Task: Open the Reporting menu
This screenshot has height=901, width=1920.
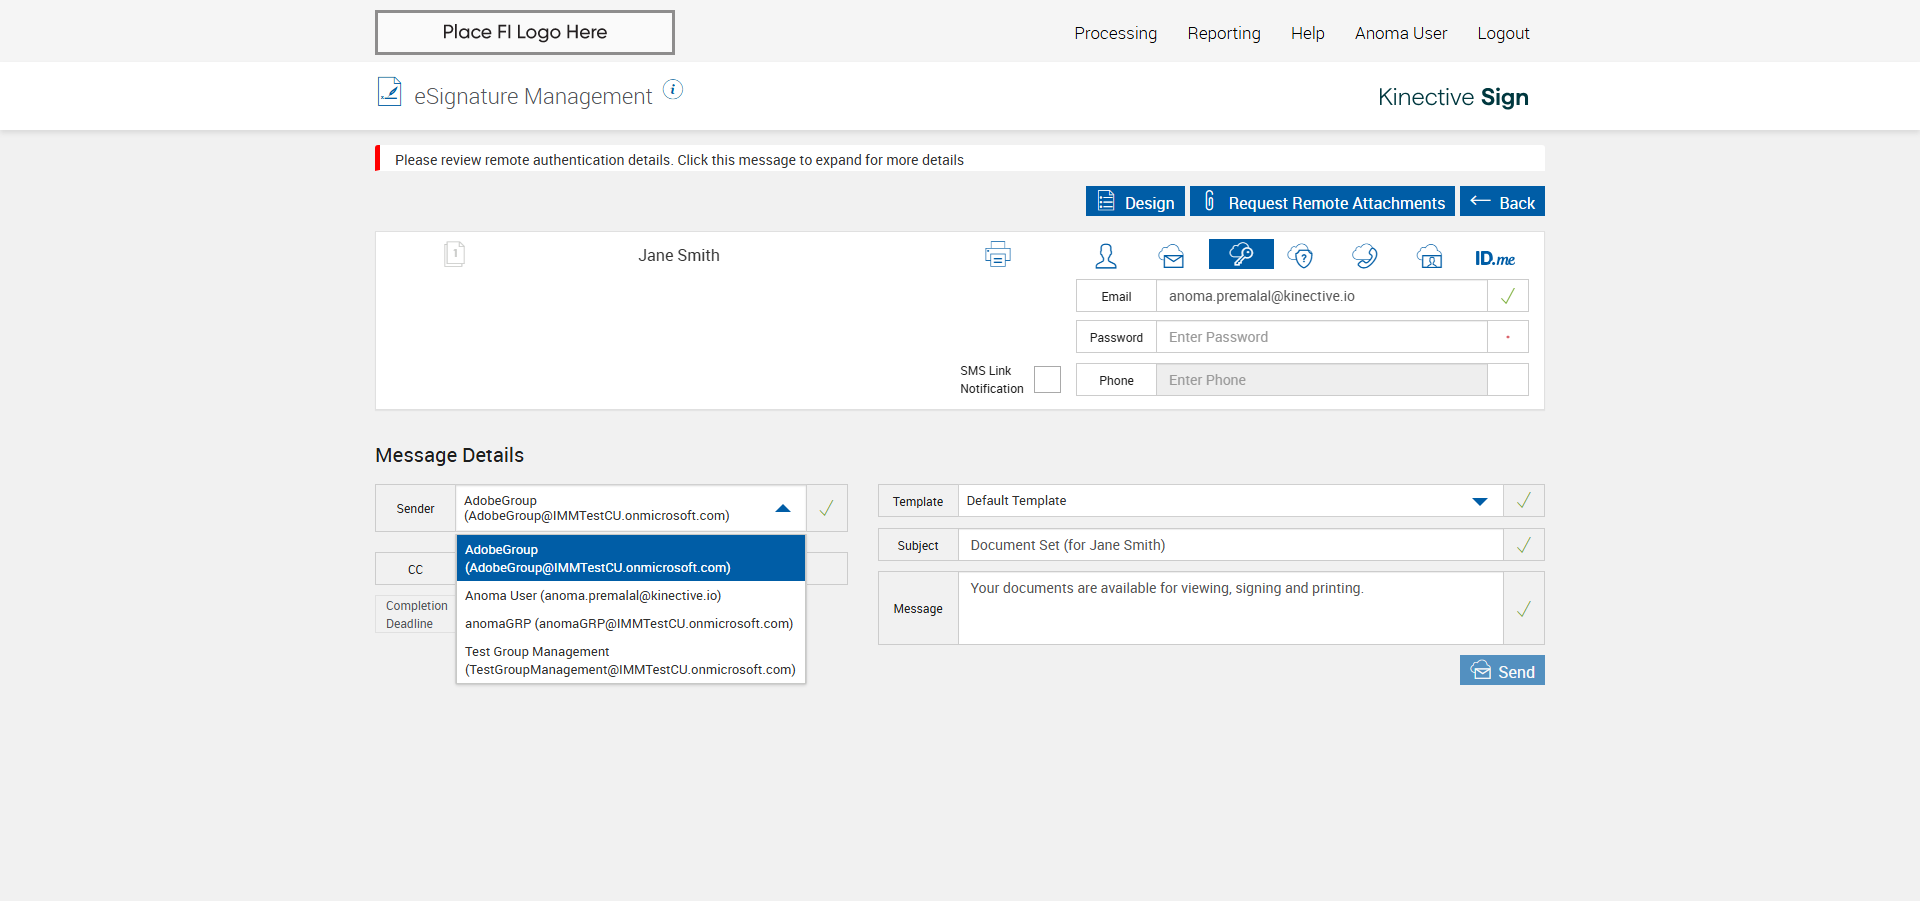Action: coord(1224,33)
